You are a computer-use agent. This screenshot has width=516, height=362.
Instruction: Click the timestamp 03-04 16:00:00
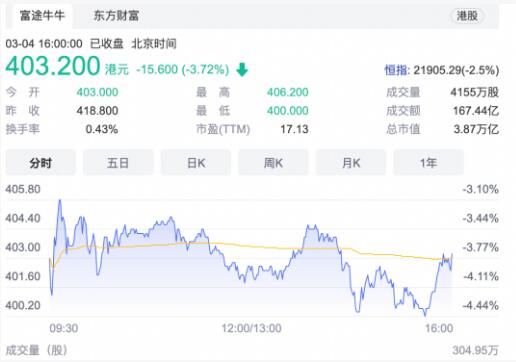tap(44, 44)
